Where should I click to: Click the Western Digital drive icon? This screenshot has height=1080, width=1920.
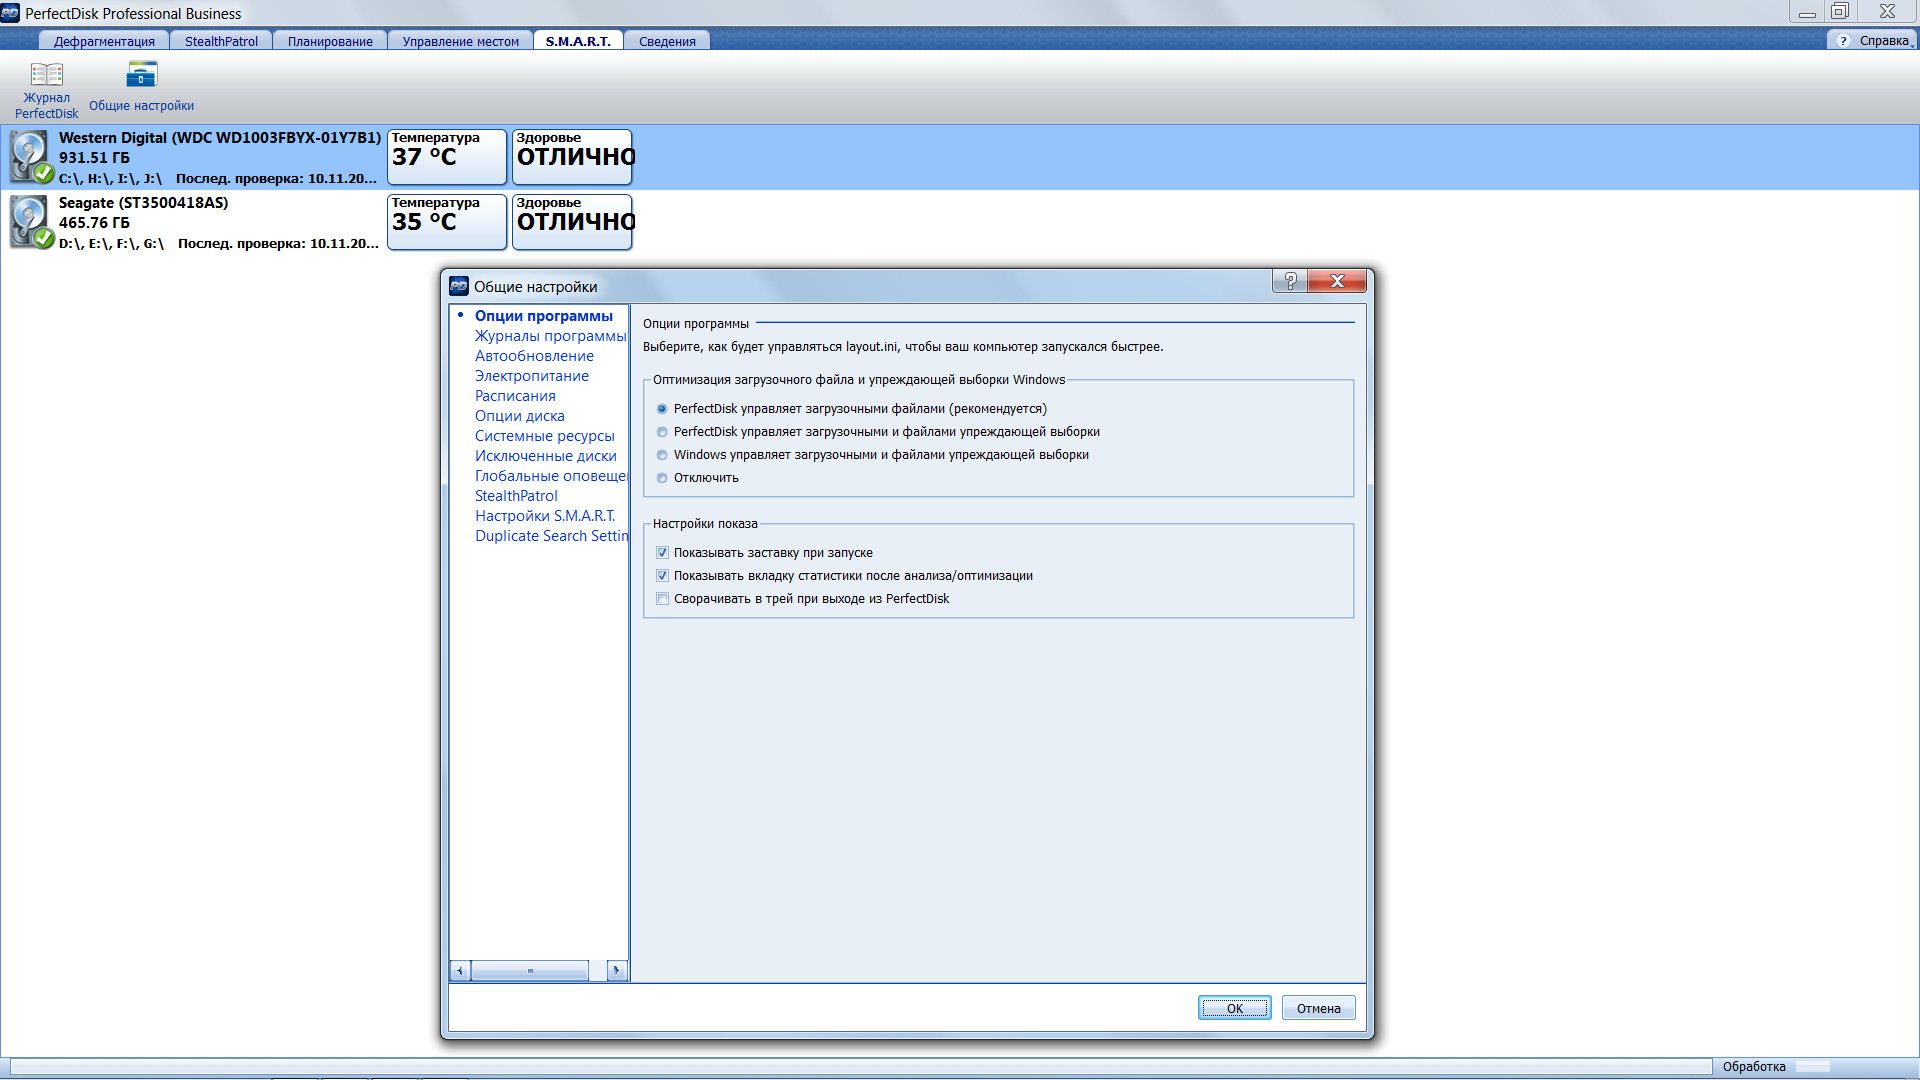pyautogui.click(x=26, y=156)
